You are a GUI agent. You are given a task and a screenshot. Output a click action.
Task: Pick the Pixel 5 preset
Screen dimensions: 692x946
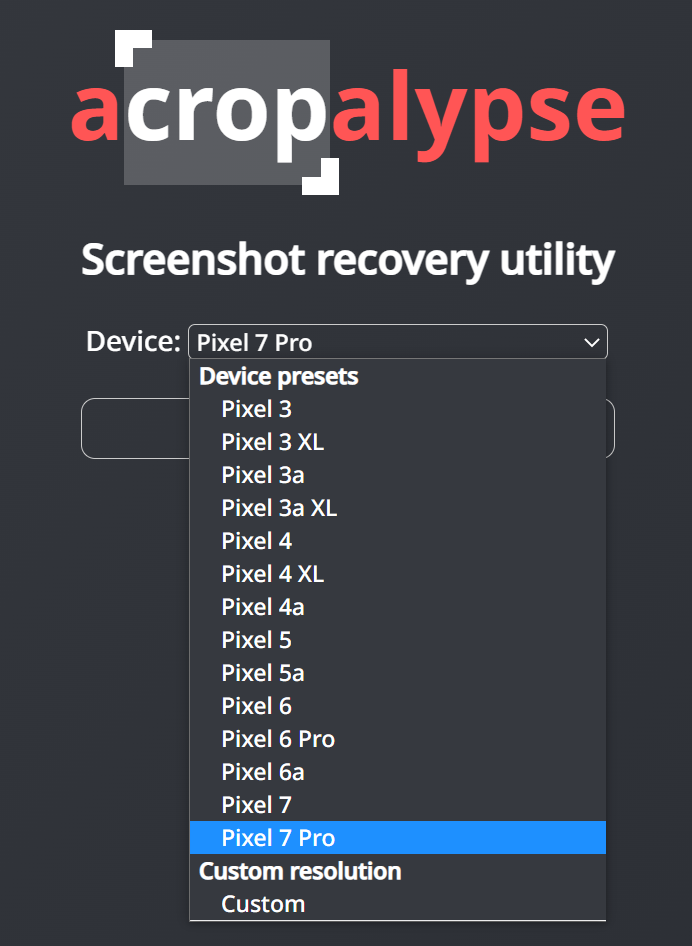pyautogui.click(x=257, y=640)
